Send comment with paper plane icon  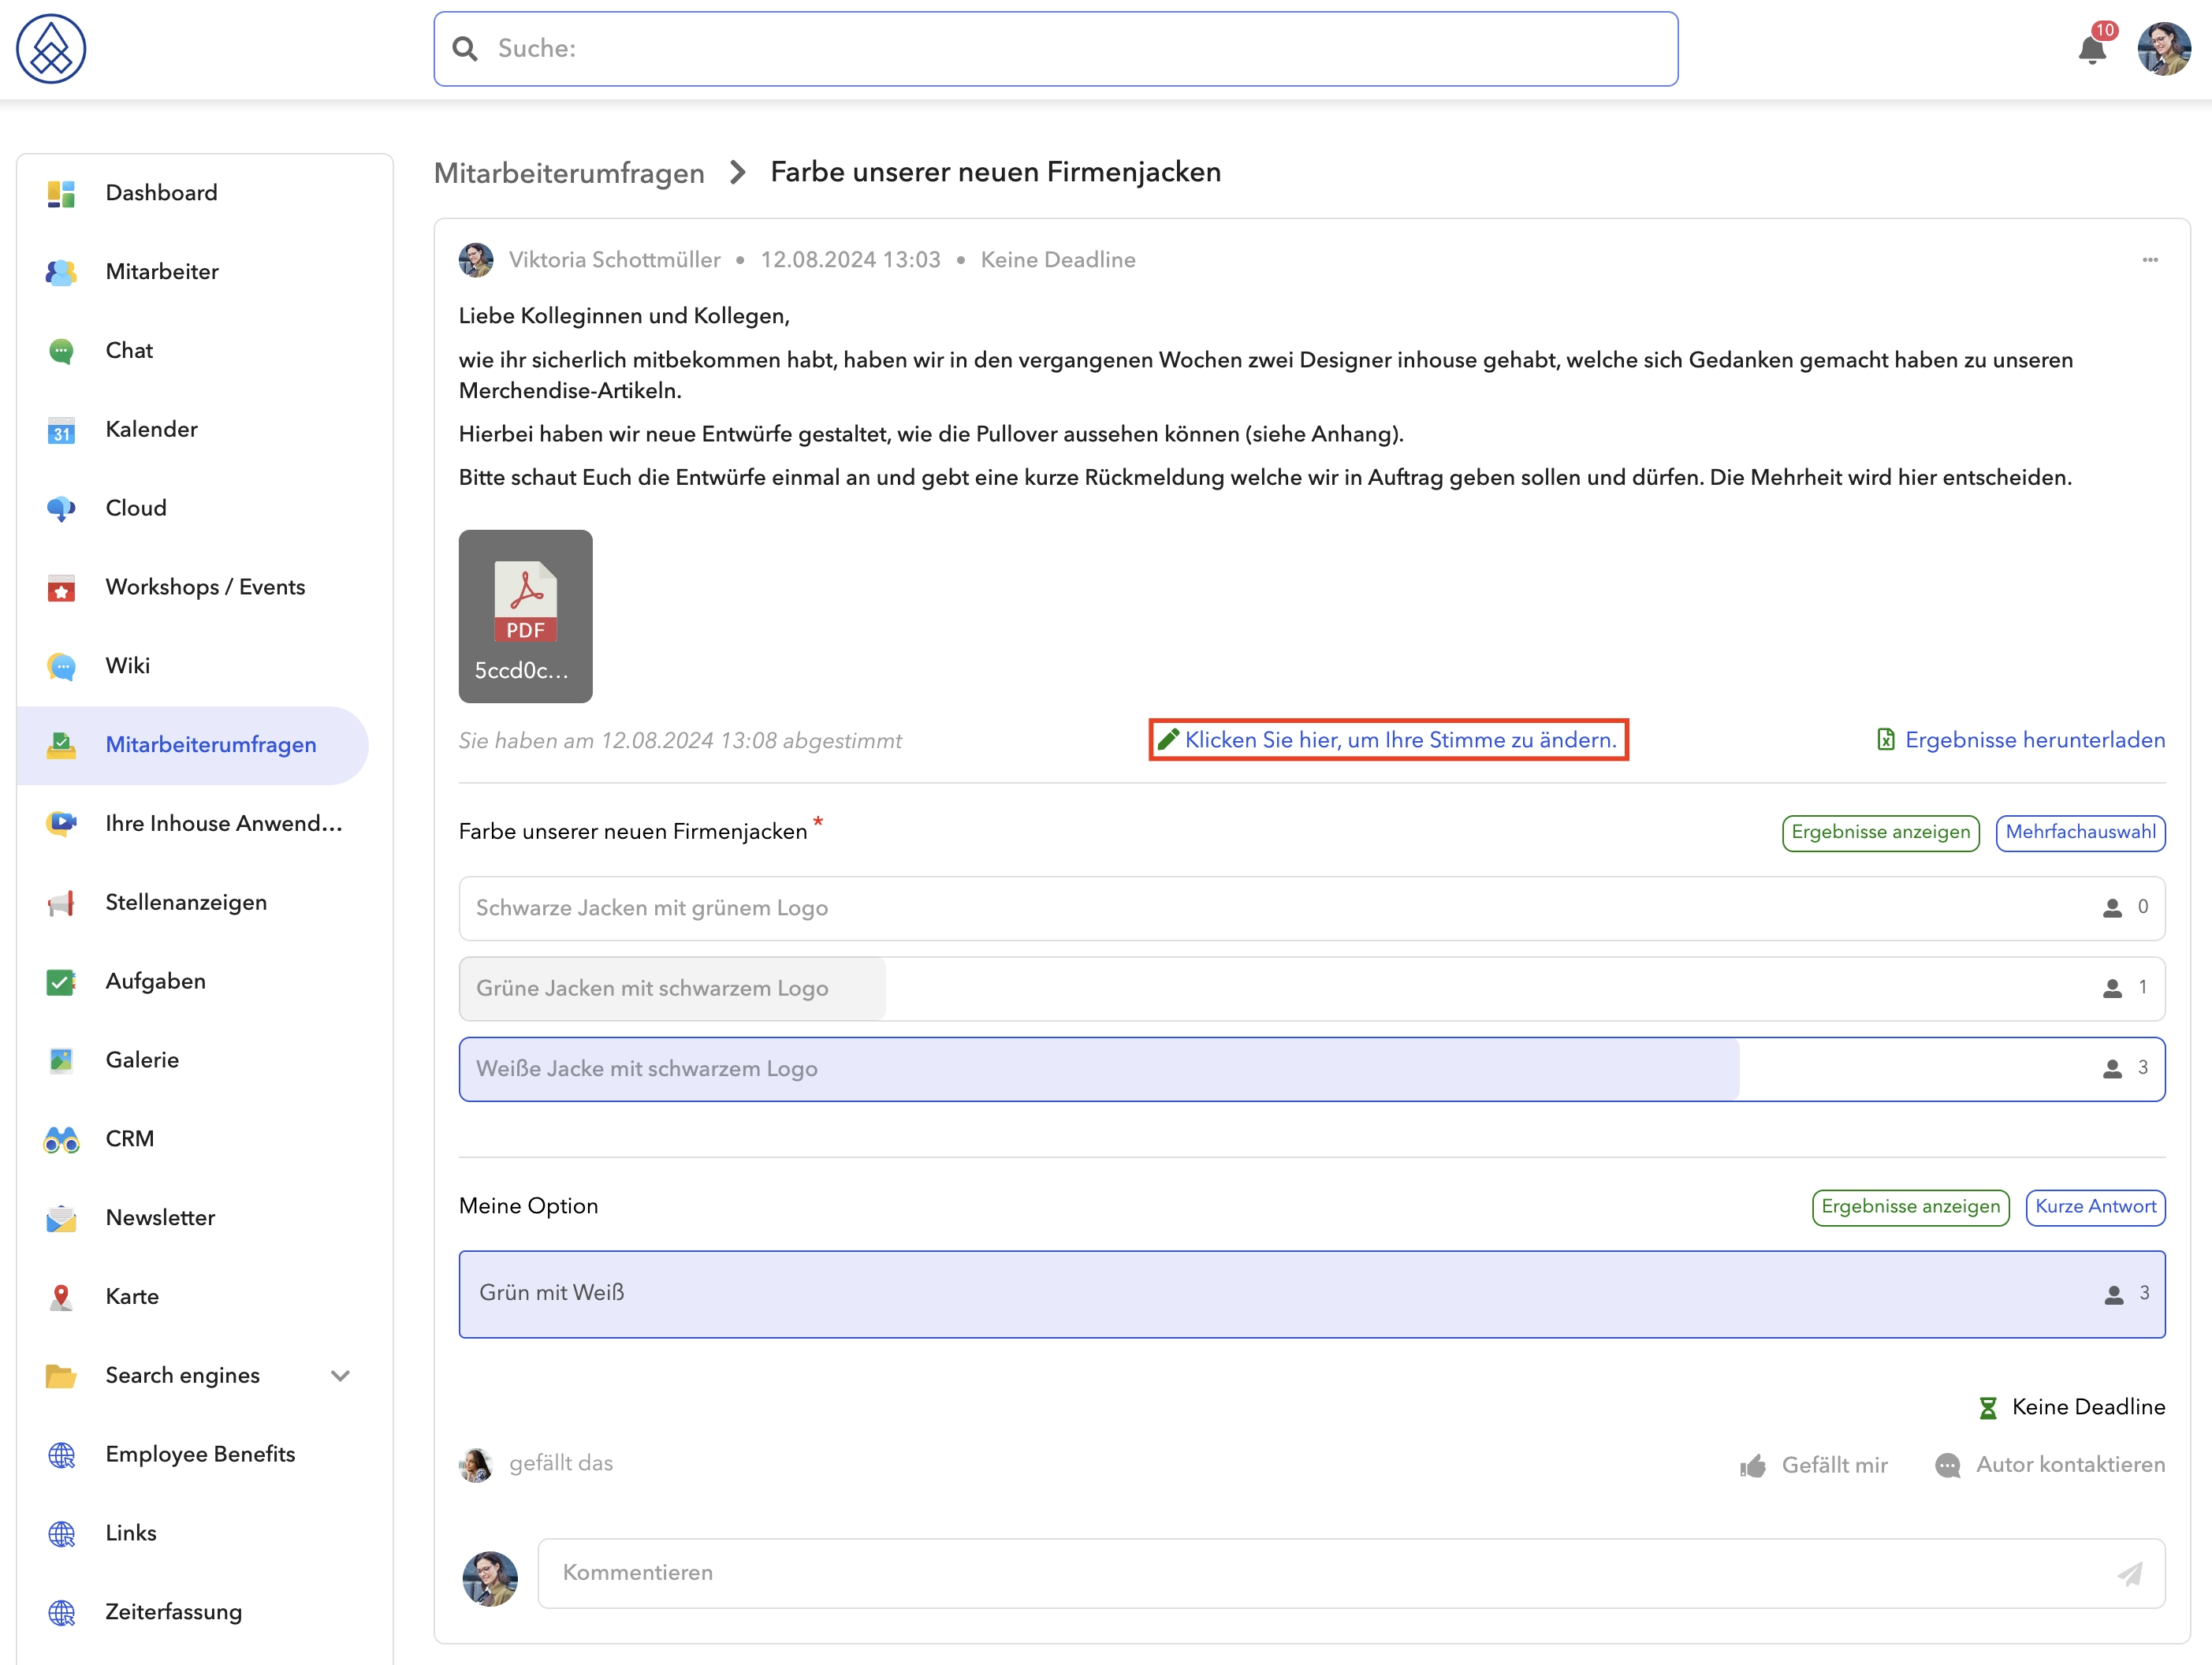tap(2130, 1573)
